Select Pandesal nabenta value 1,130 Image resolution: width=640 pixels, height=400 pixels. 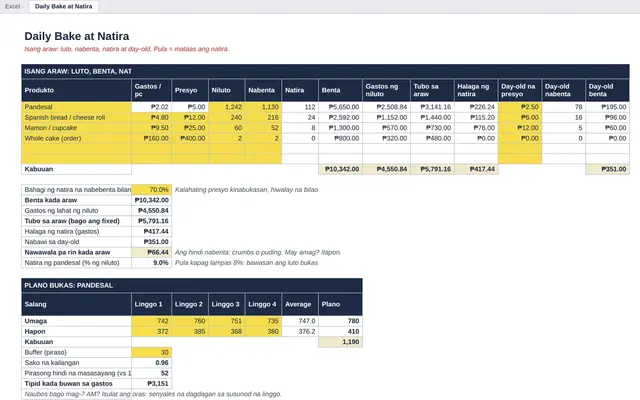263,107
